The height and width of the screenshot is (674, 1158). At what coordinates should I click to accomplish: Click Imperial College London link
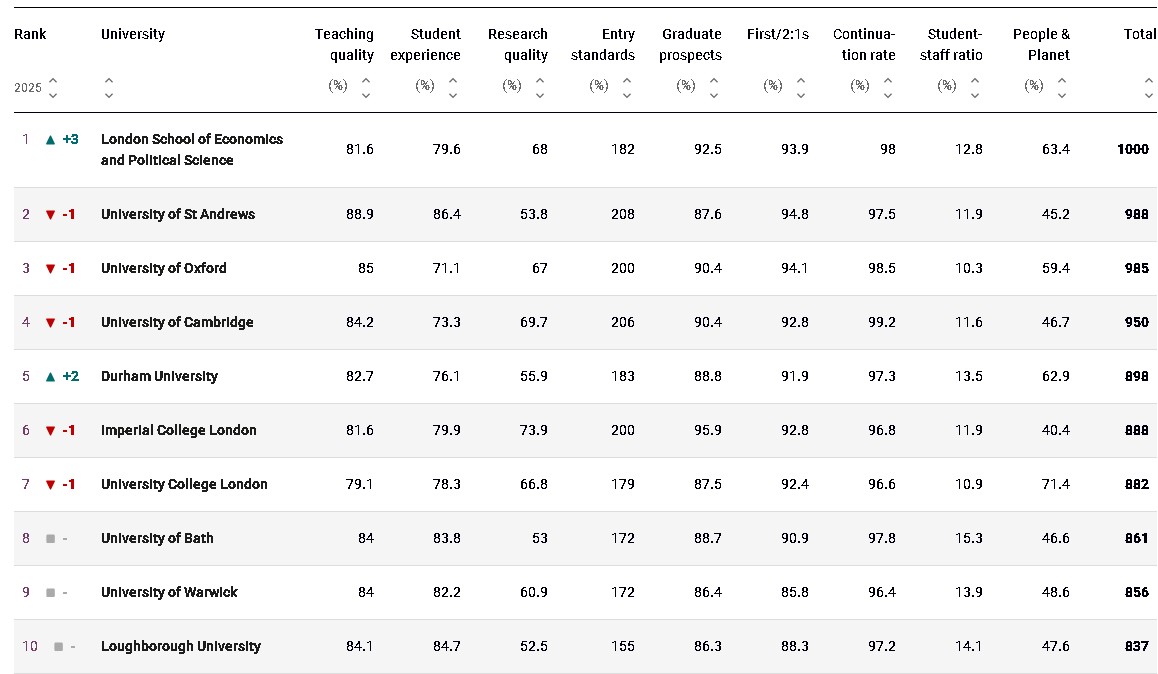(179, 430)
